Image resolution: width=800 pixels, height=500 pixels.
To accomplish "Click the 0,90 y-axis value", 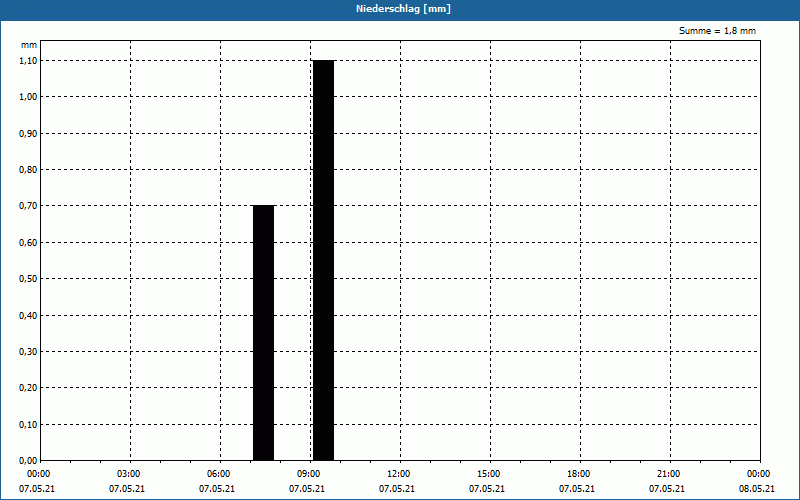I will click(x=28, y=134).
